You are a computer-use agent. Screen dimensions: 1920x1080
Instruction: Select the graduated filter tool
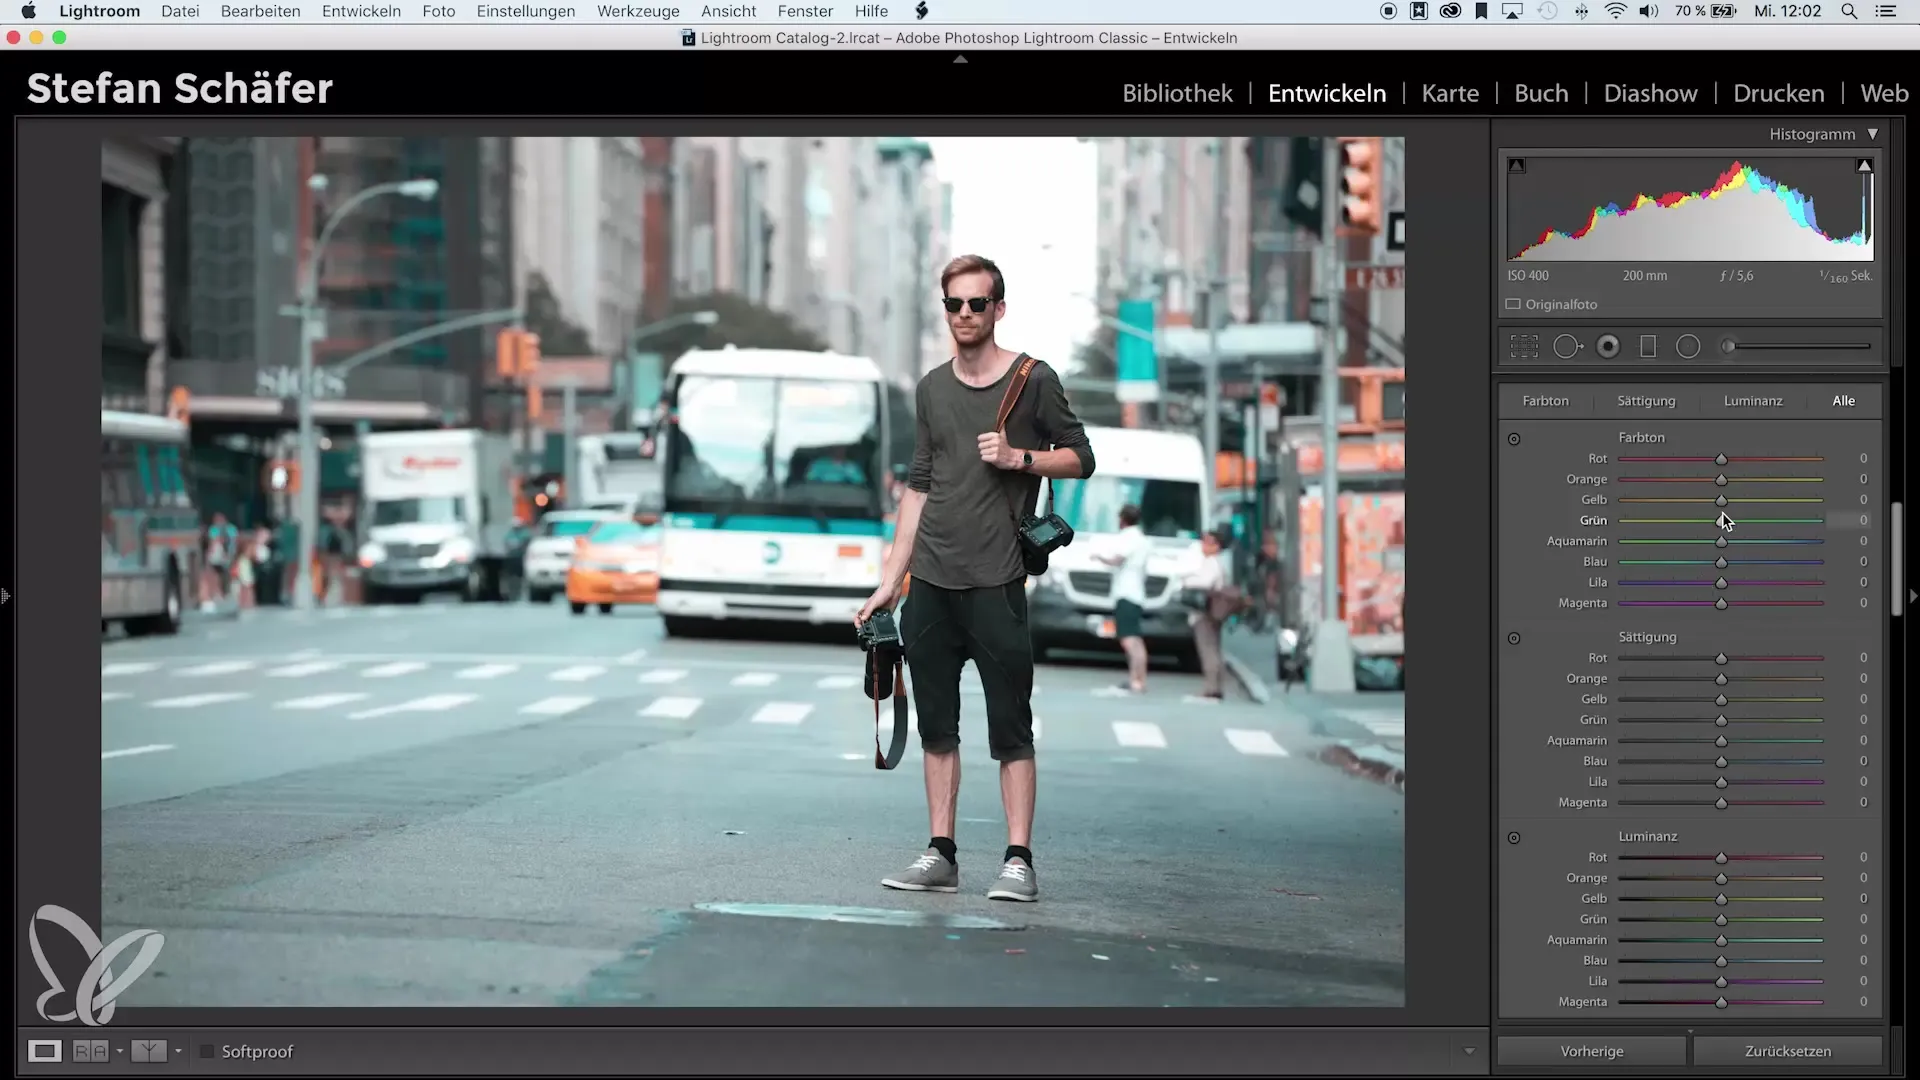[1648, 347]
